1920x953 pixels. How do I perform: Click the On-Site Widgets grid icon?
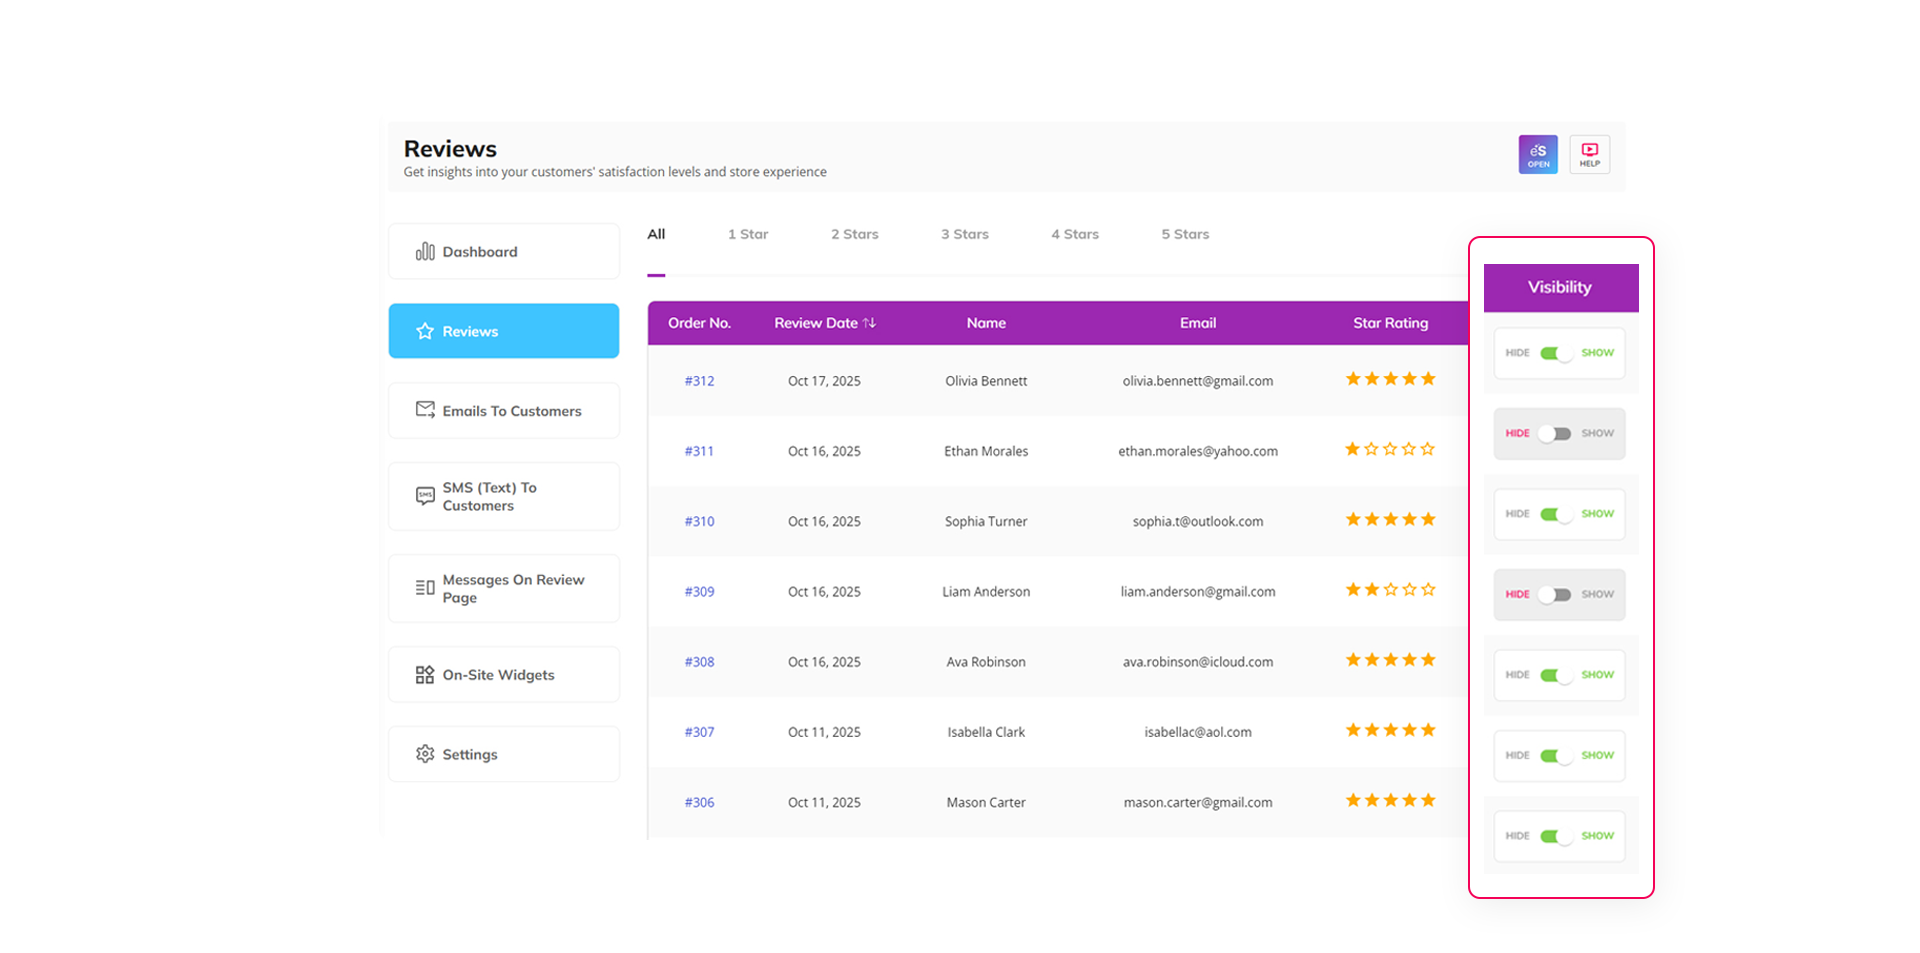(425, 674)
